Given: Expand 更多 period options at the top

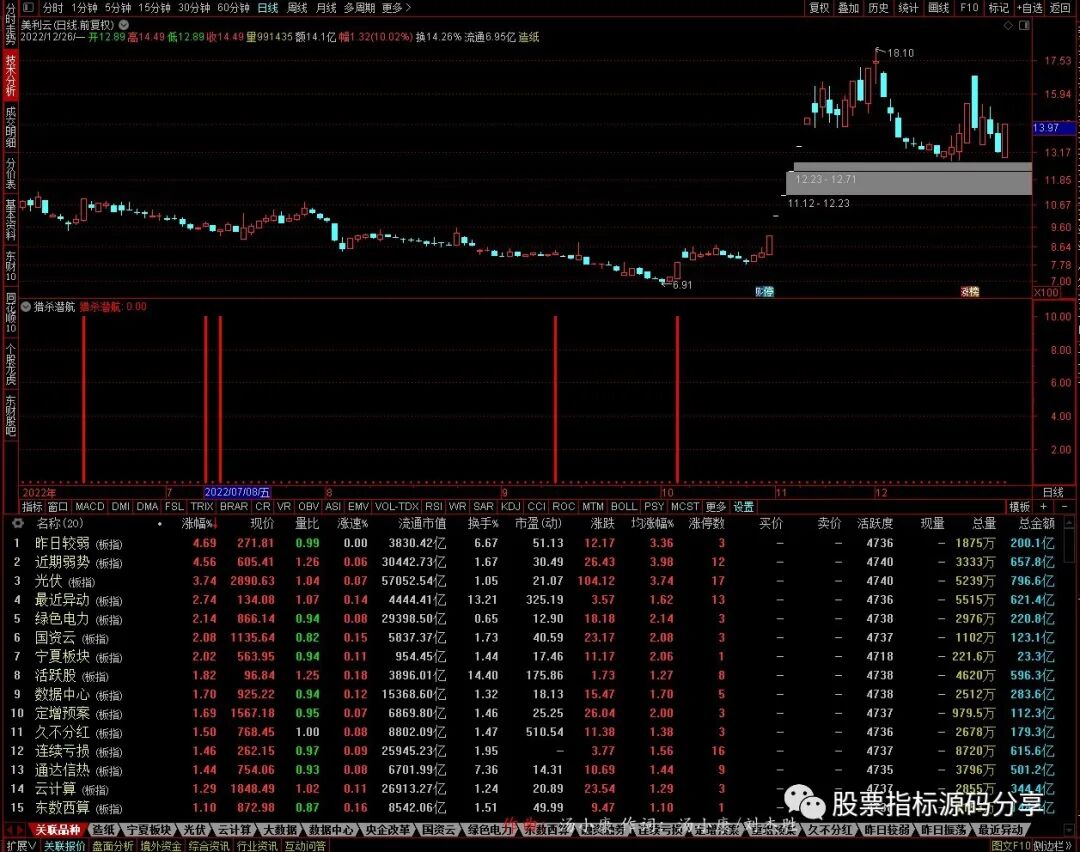Looking at the screenshot, I should coord(395,8).
